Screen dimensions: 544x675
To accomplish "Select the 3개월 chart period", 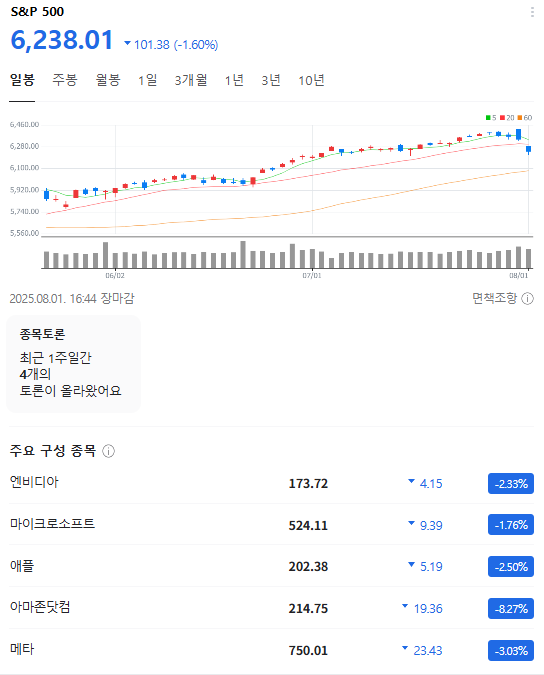I will tap(191, 80).
